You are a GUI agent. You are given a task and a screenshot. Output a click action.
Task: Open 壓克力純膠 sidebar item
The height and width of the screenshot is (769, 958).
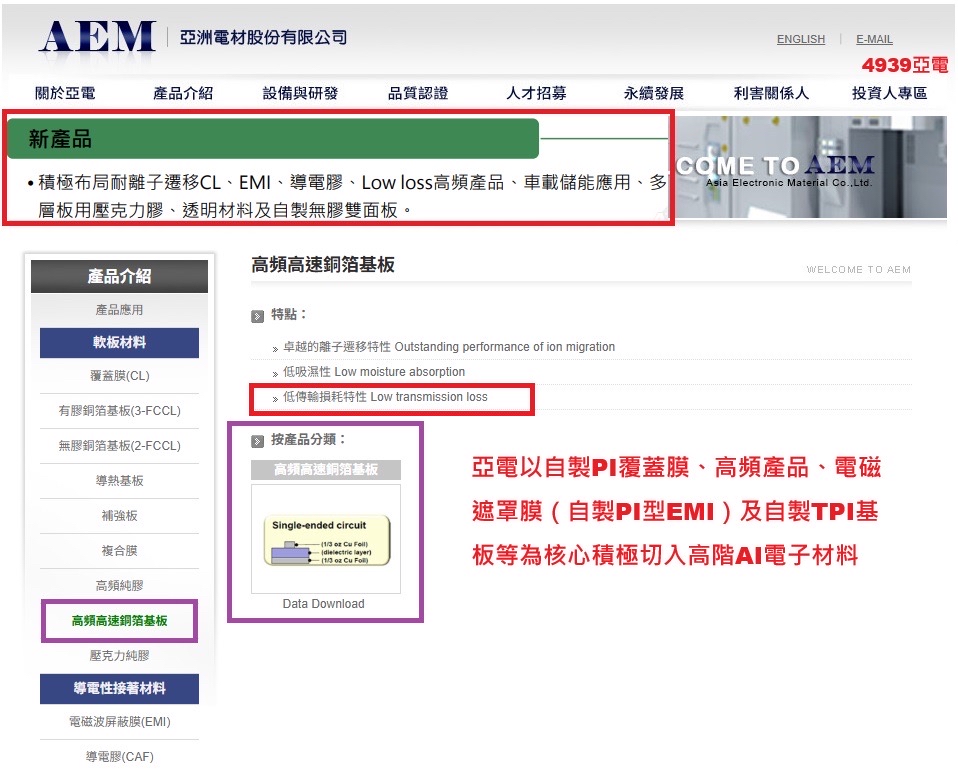[119, 655]
